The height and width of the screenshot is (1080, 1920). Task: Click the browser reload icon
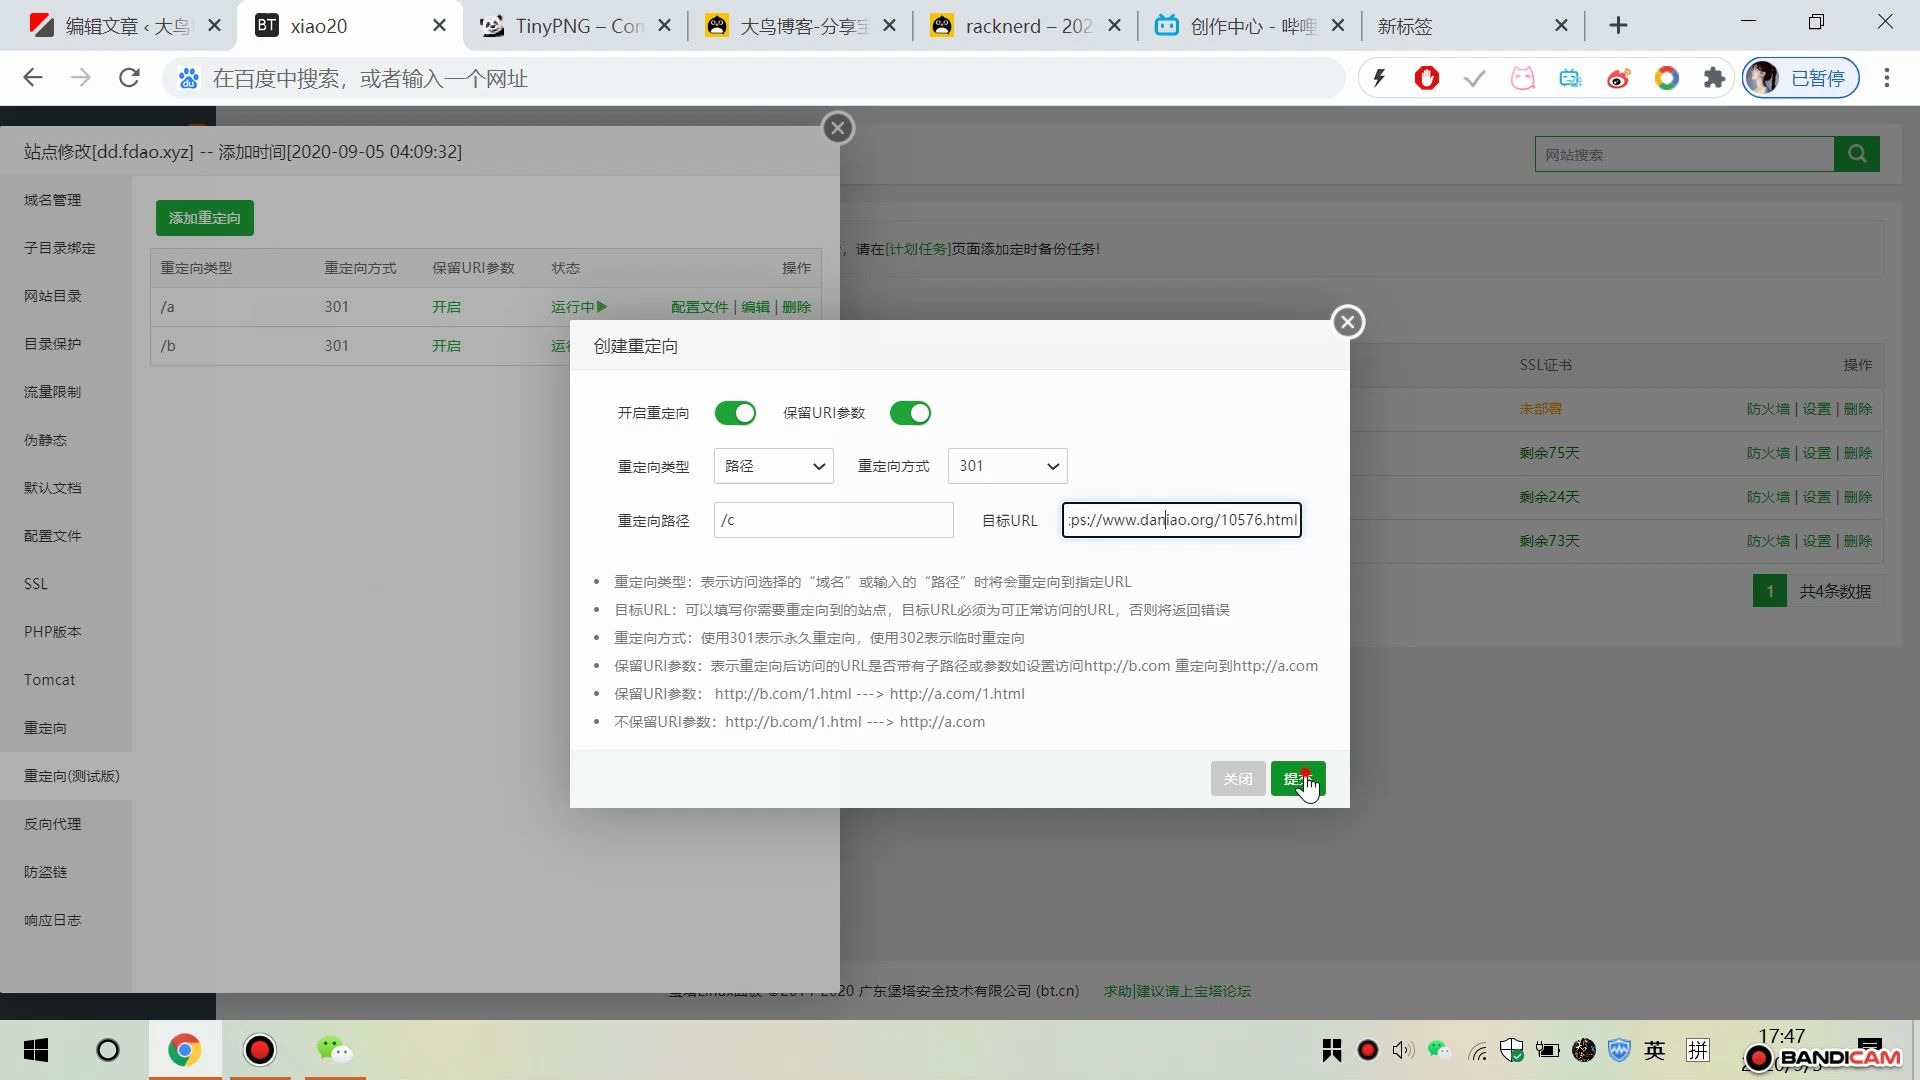(129, 78)
